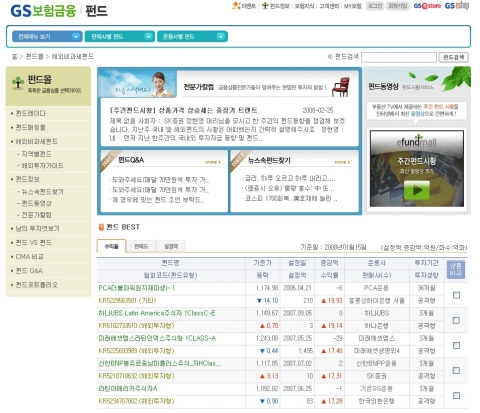Click the 펀드몰 tree icon in sidebar
This screenshot has height=413, width=480.
click(18, 82)
